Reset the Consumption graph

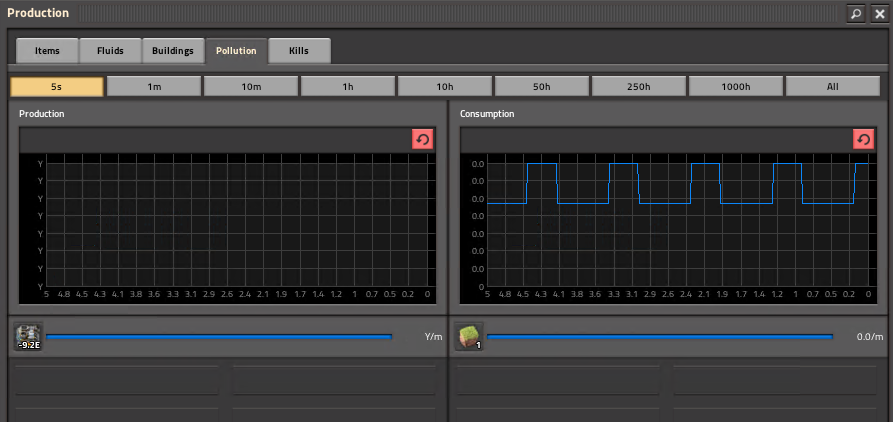[x=863, y=139]
